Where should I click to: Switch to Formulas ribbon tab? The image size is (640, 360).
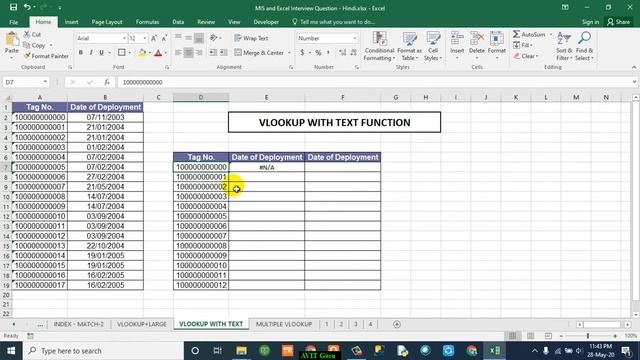[x=147, y=22]
